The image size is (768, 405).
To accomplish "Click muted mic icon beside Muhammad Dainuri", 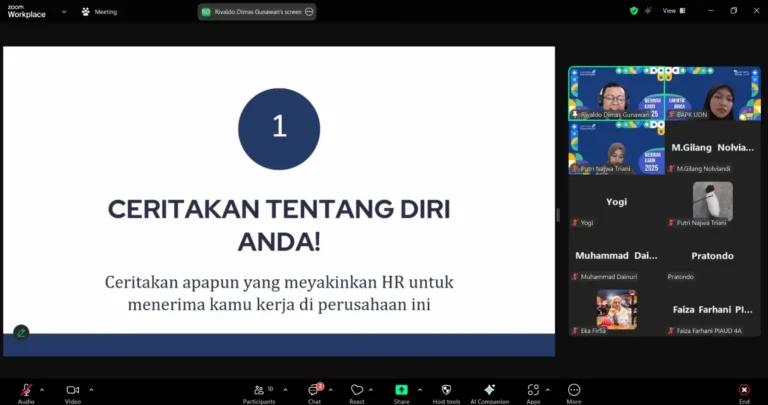I will [575, 277].
